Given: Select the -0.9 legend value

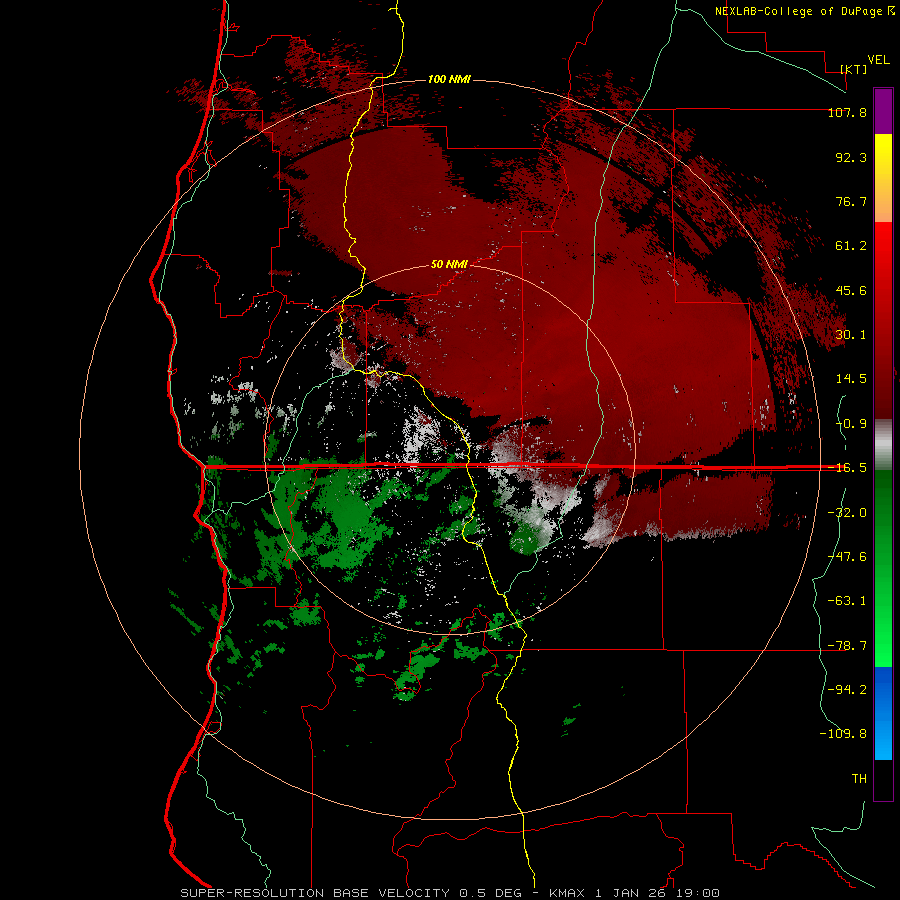Looking at the screenshot, I should 851,424.
